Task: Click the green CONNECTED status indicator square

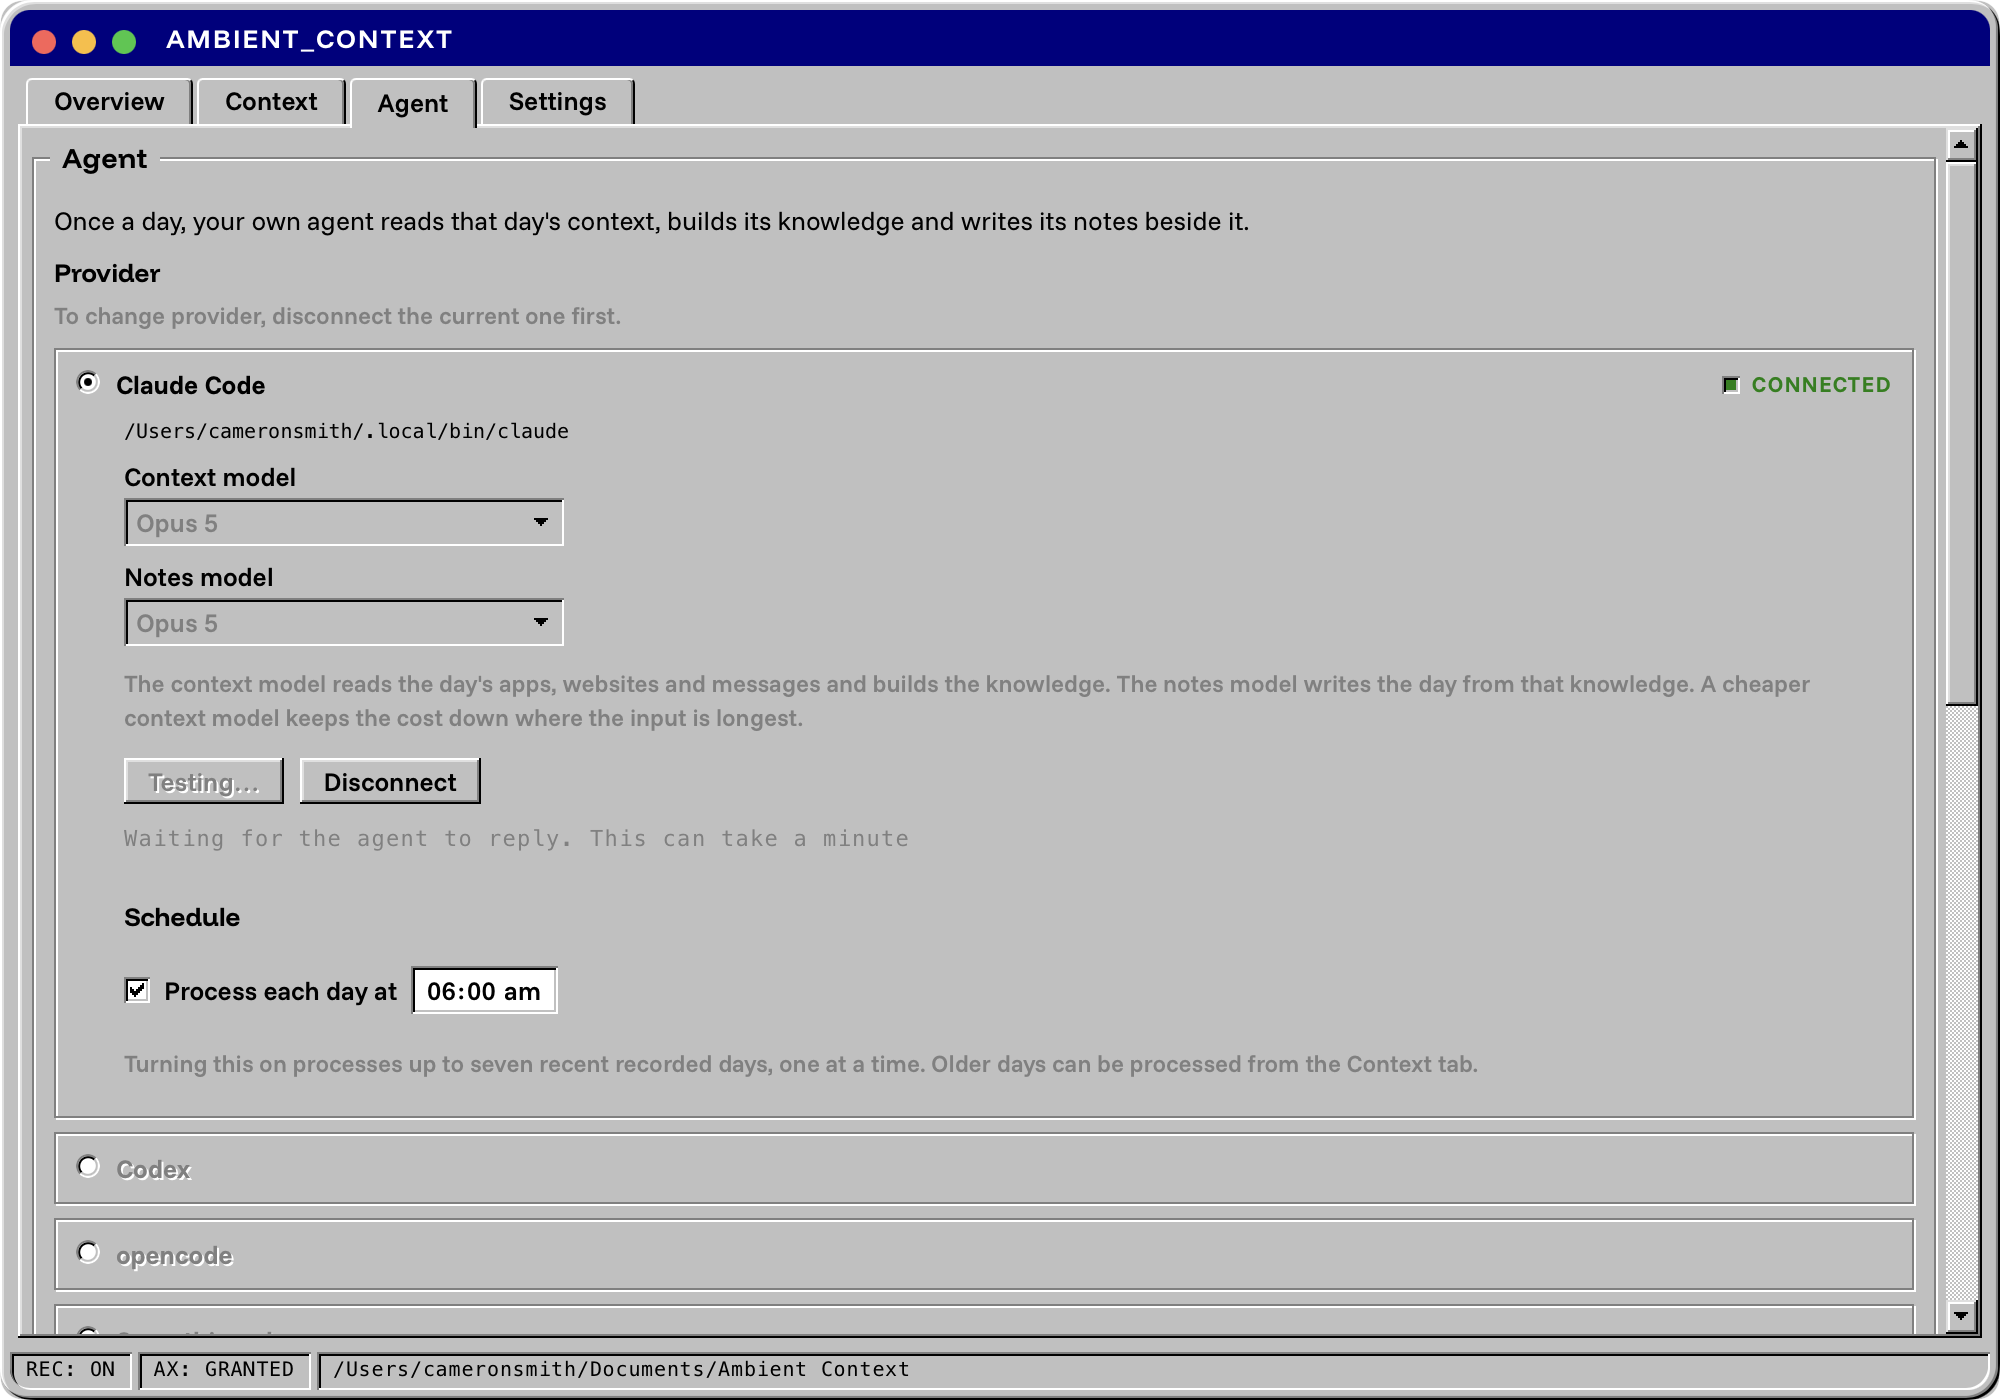Action: click(x=1731, y=385)
